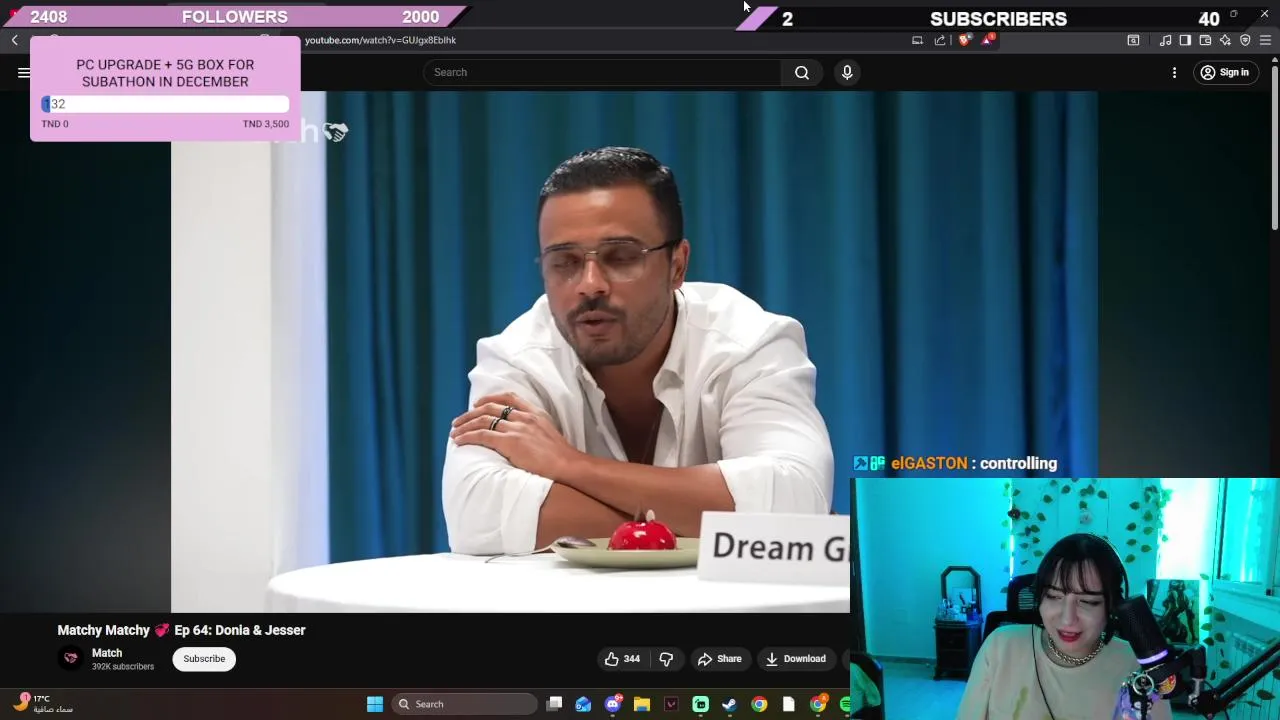This screenshot has height=720, width=1280.
Task: Open the Valorant icon in taskbar
Action: tap(671, 704)
